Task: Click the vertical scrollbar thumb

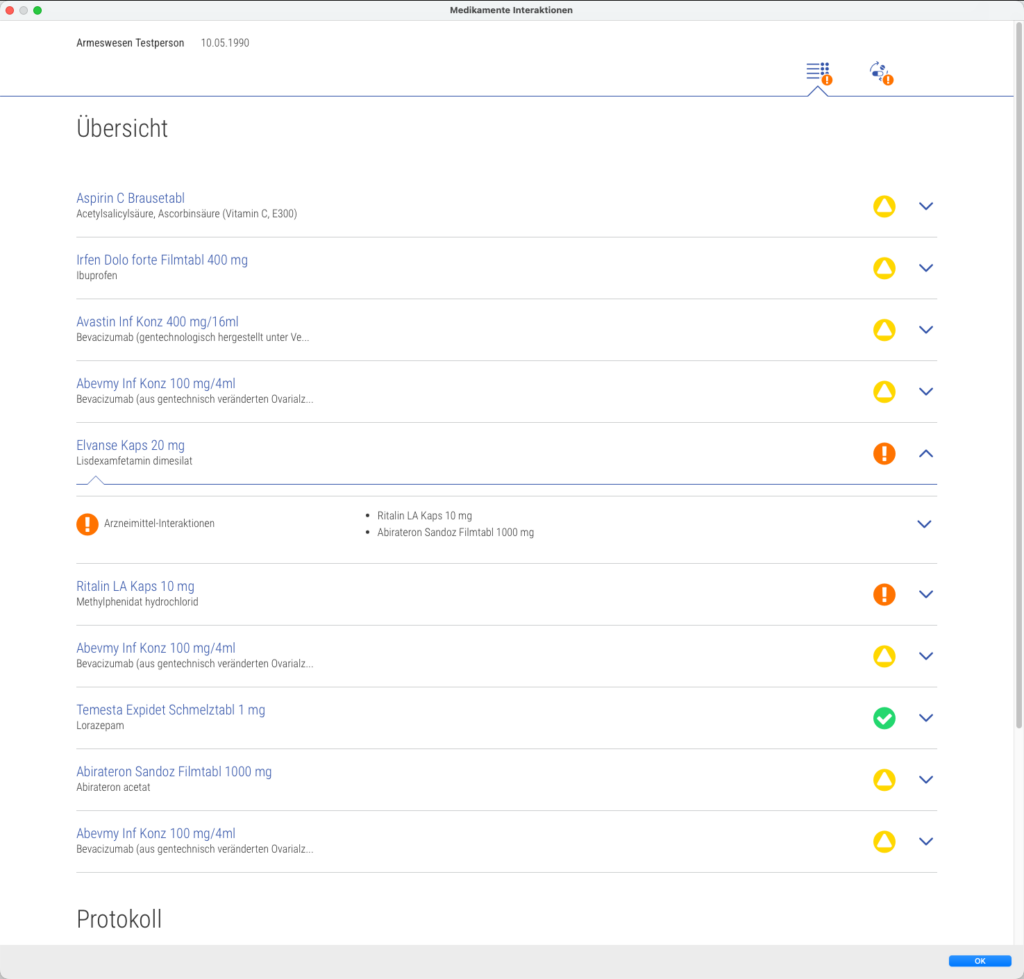Action: 1018,375
